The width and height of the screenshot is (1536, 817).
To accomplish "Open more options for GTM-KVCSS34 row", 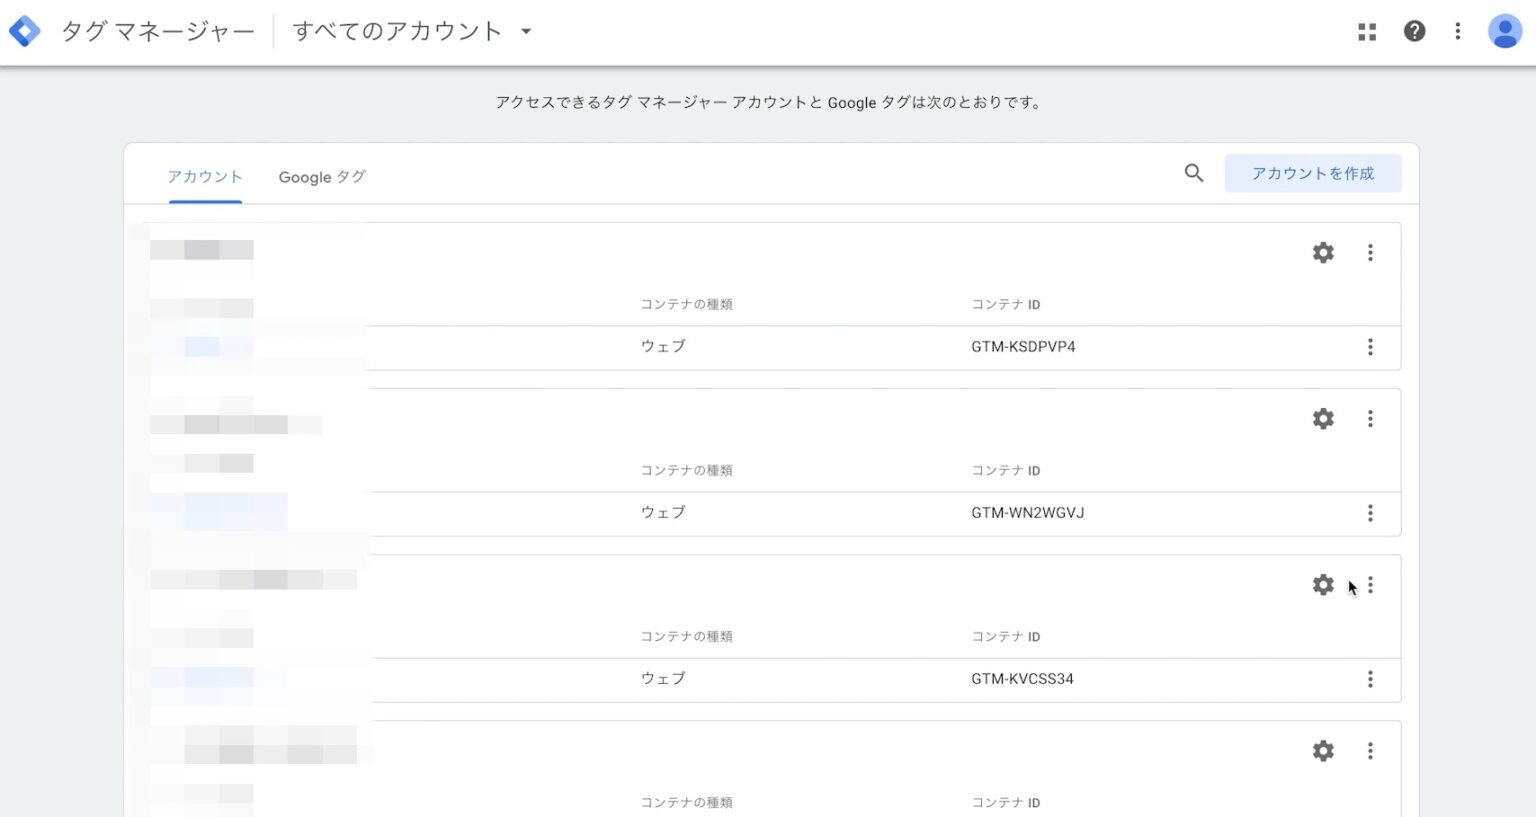I will point(1370,679).
